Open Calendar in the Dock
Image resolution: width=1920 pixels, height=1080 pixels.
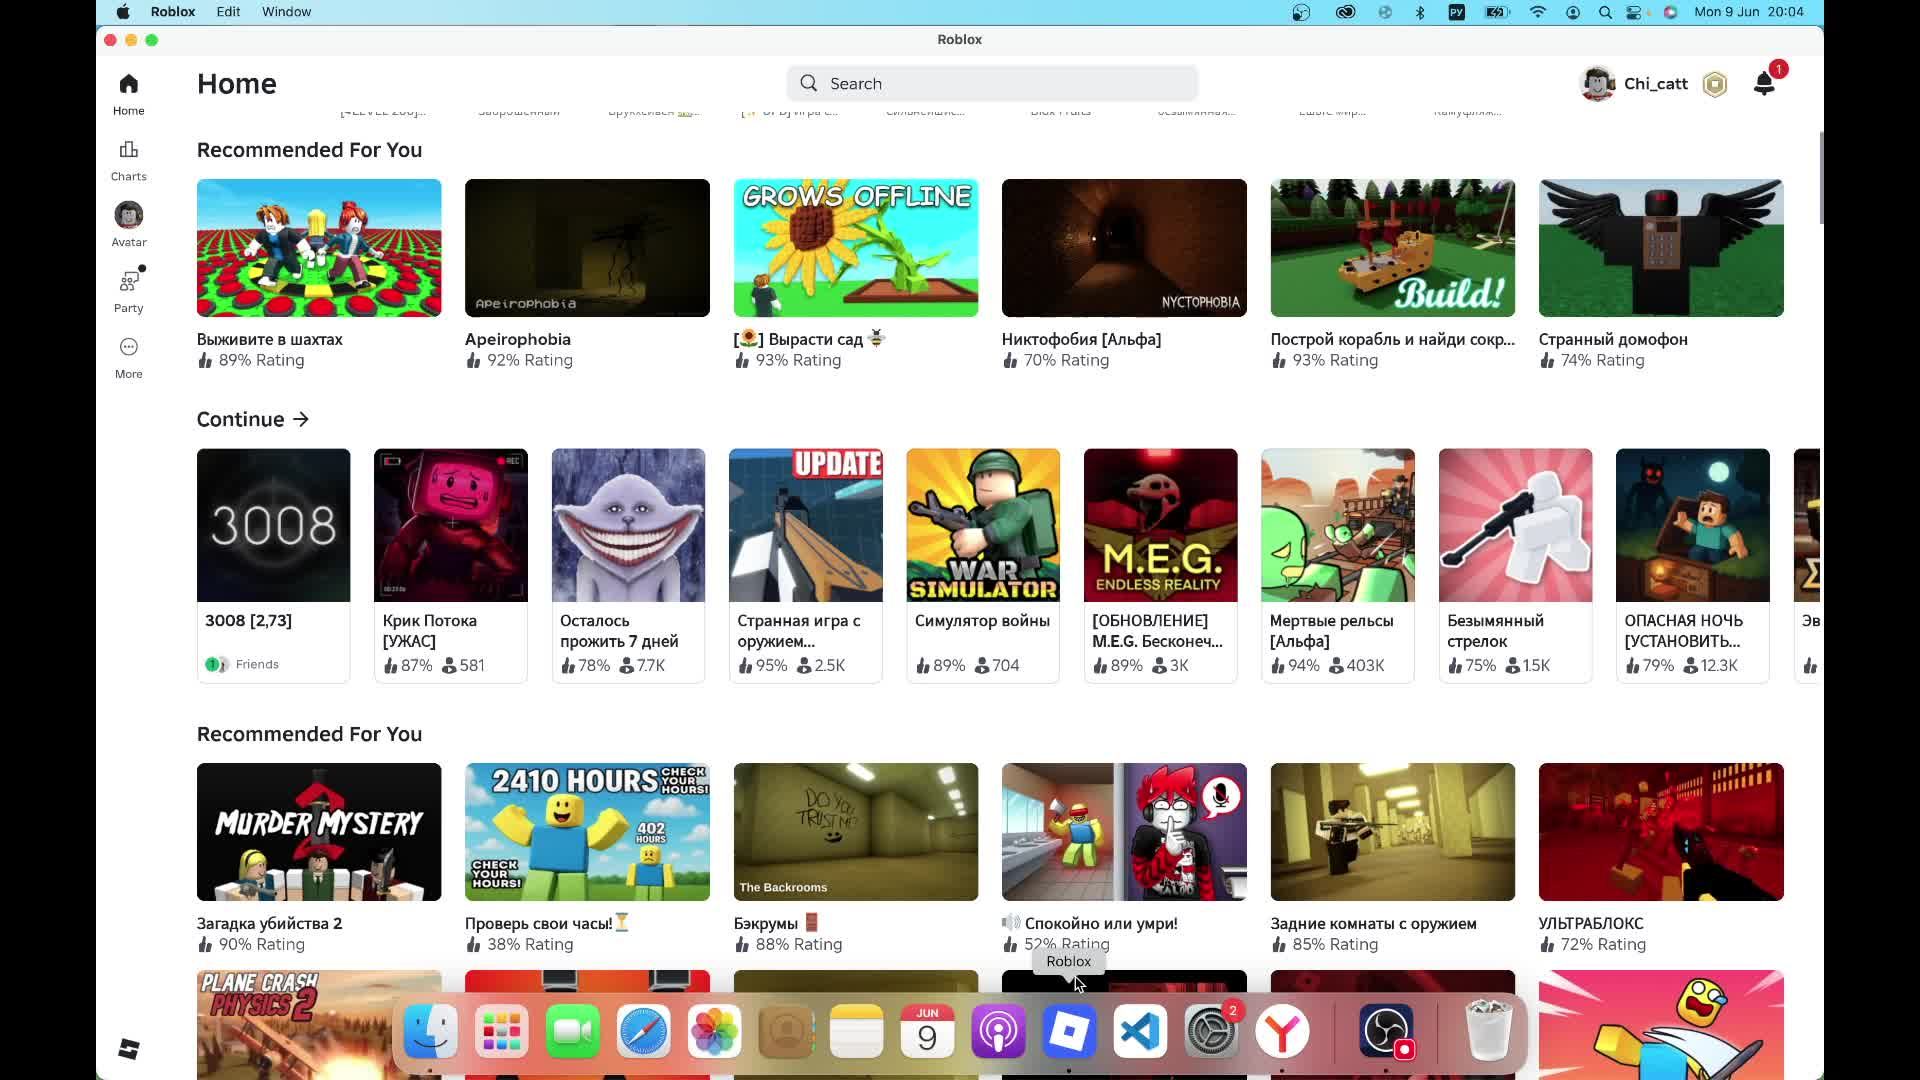point(927,1031)
